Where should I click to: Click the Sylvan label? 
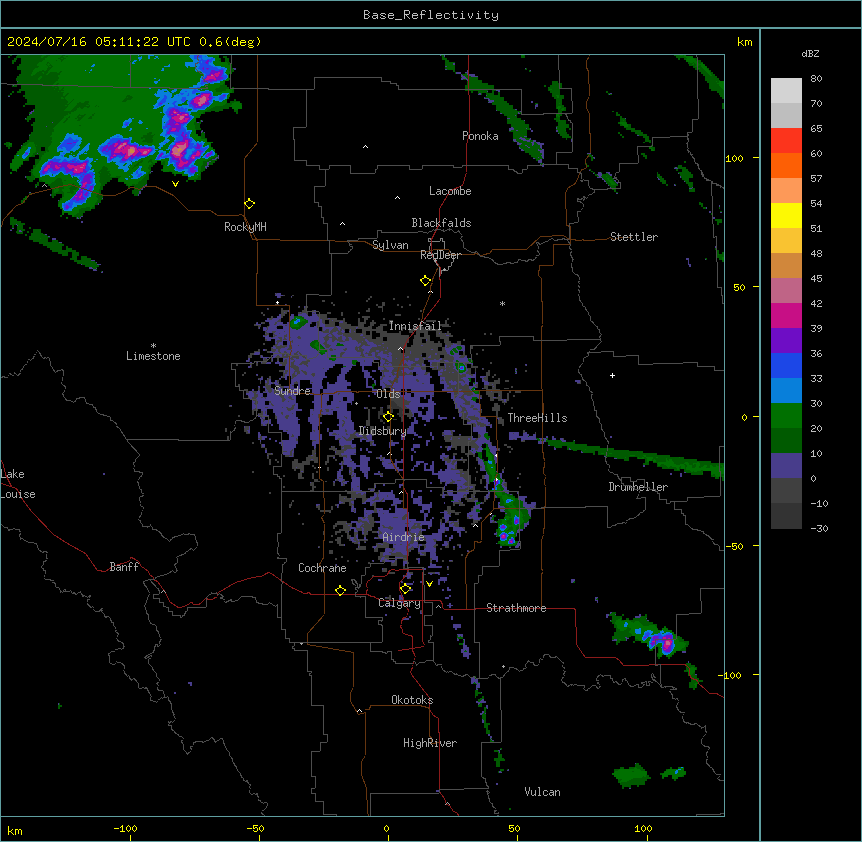(390, 245)
